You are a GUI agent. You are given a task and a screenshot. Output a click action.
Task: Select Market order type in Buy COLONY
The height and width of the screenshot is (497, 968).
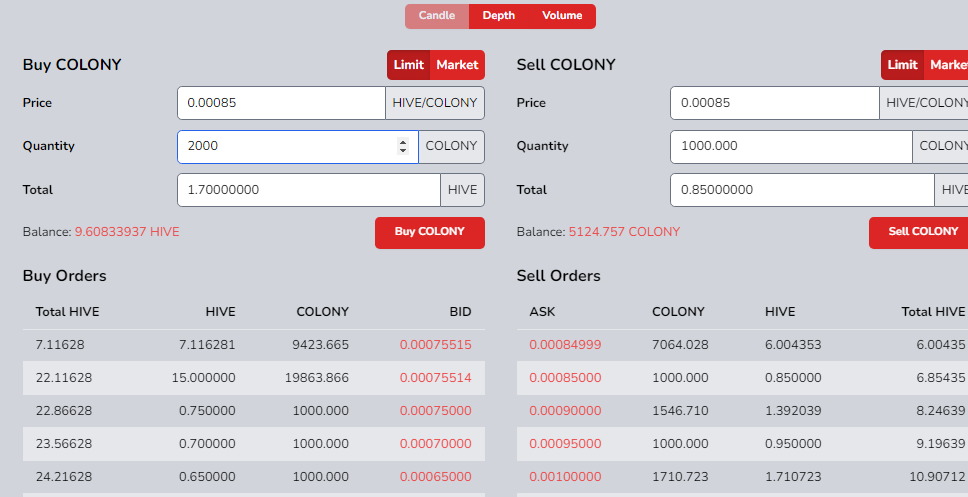[x=457, y=65]
